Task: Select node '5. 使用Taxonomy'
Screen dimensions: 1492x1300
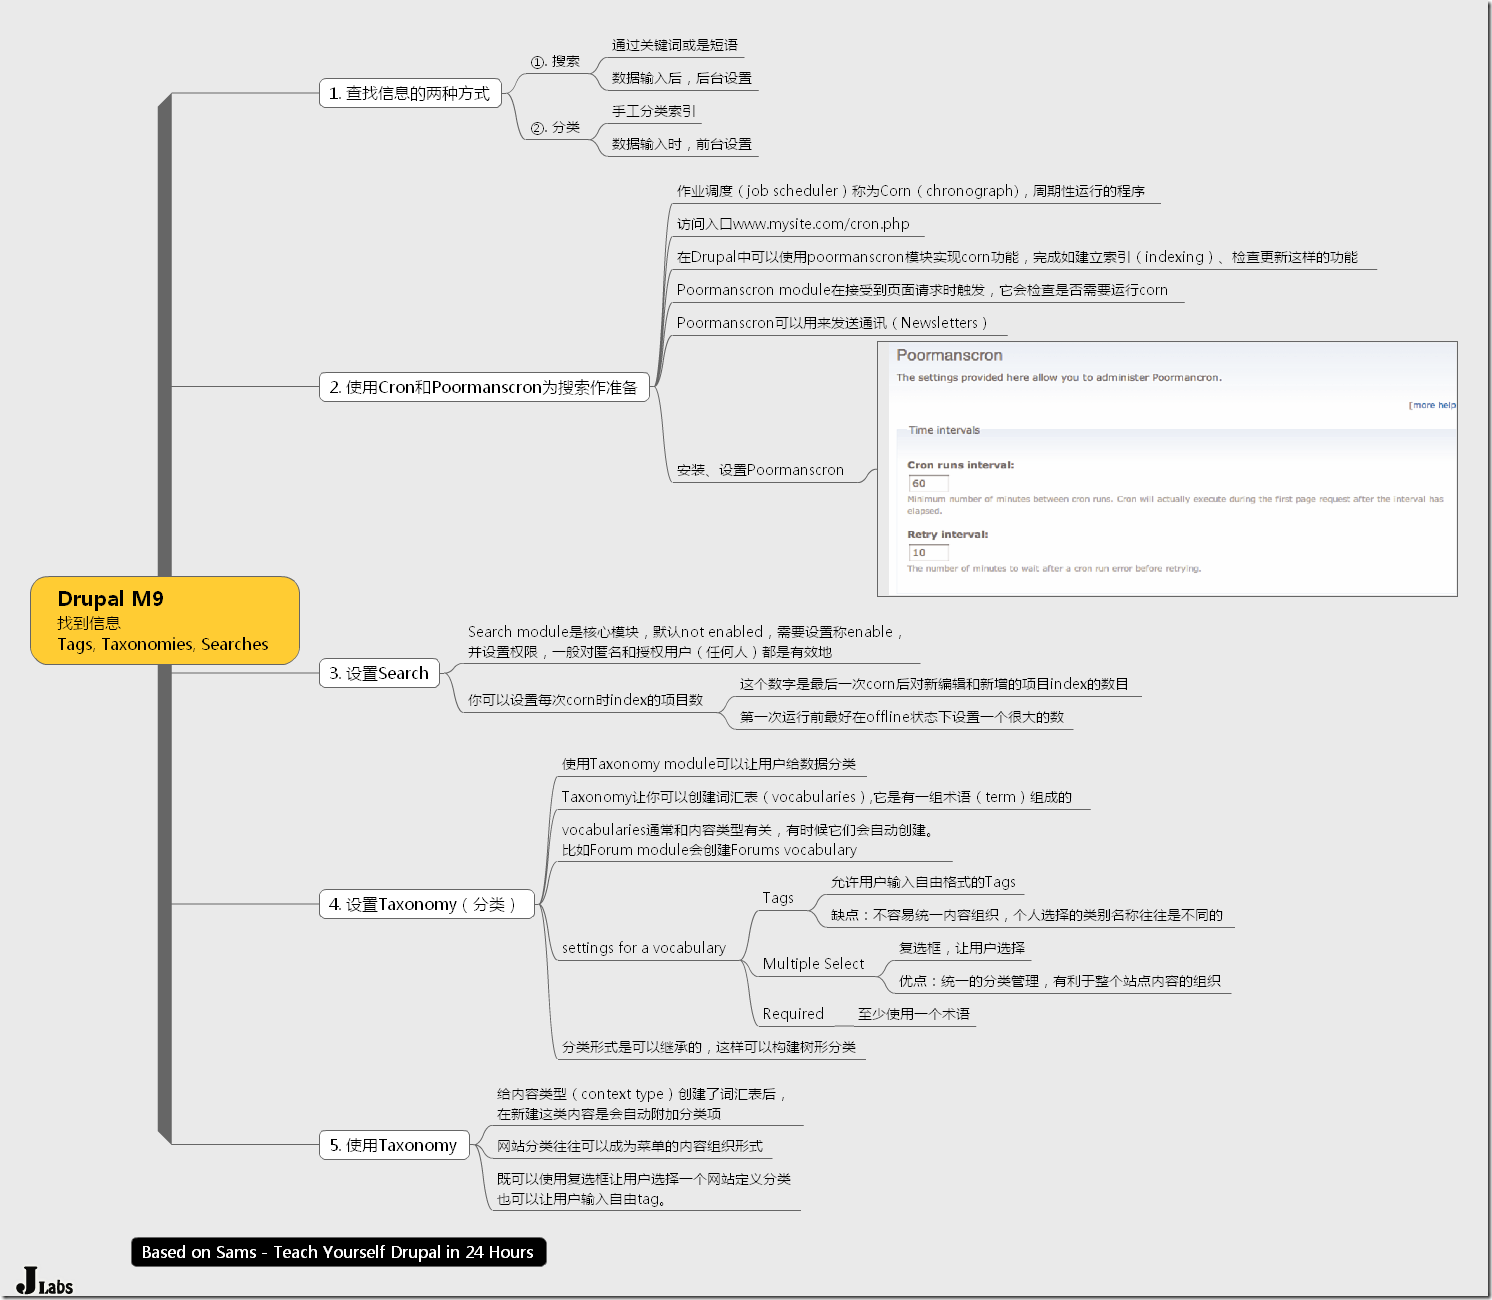Action: pos(394,1145)
